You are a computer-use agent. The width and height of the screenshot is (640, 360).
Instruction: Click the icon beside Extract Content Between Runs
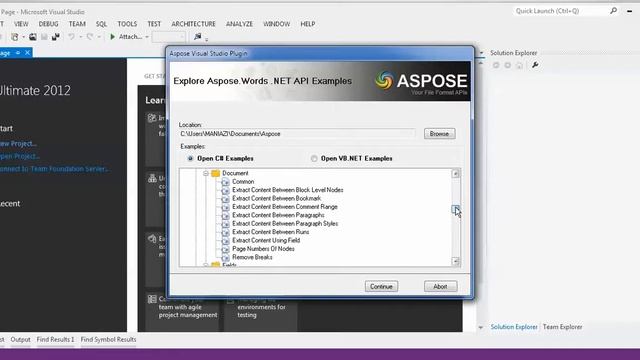[x=225, y=232]
